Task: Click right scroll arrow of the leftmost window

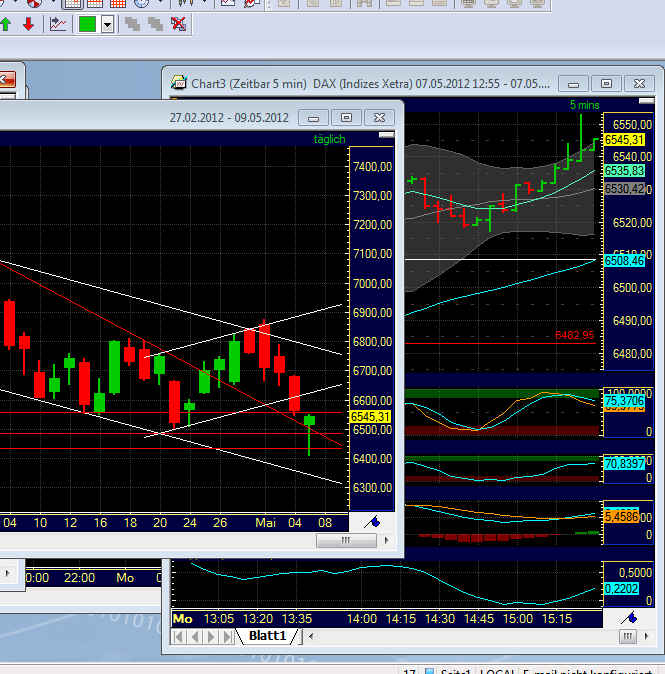Action: tap(8, 573)
